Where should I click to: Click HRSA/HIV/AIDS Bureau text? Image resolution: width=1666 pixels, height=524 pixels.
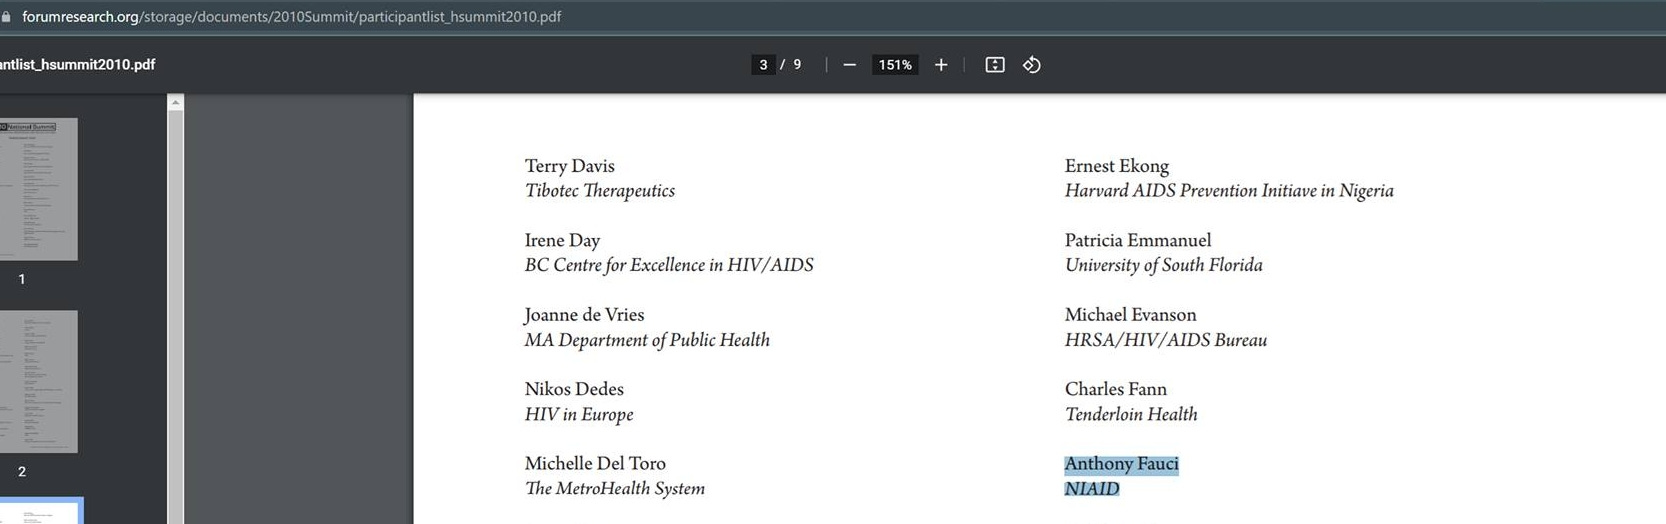pos(1166,340)
